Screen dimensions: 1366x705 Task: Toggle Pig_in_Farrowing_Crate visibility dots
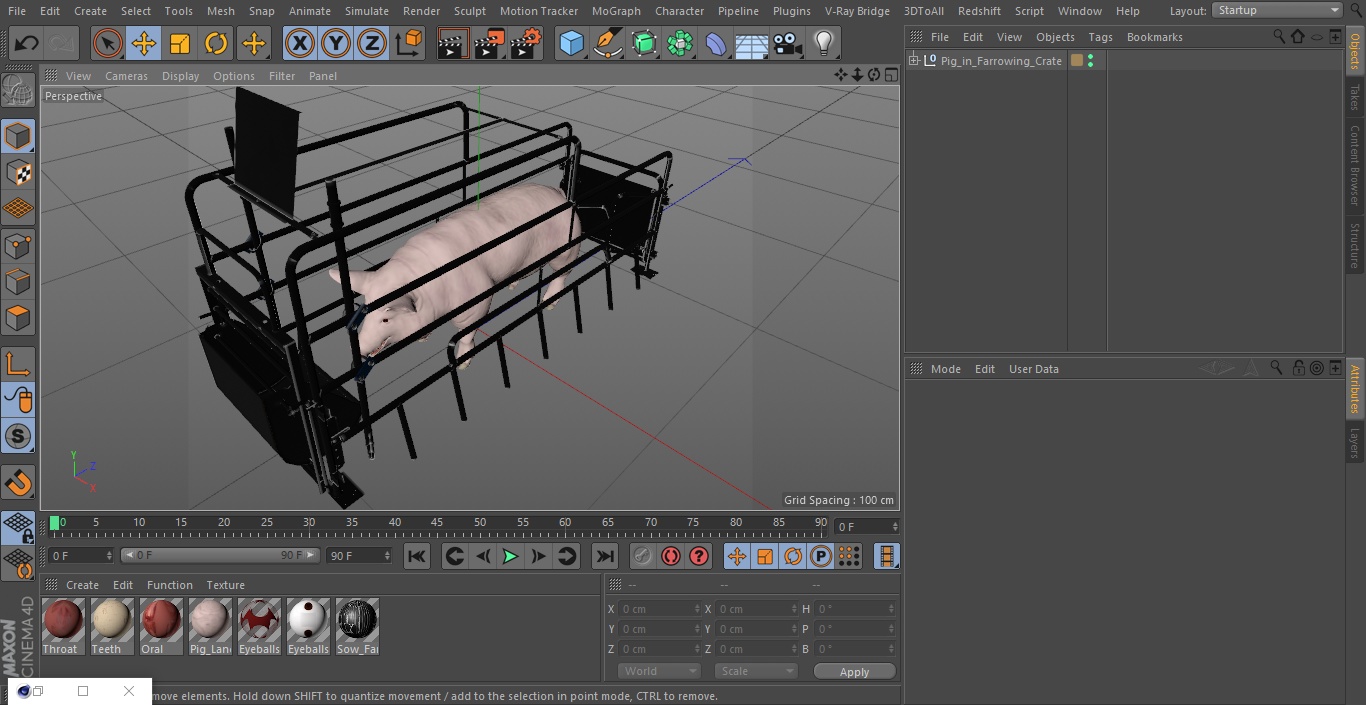(x=1090, y=61)
